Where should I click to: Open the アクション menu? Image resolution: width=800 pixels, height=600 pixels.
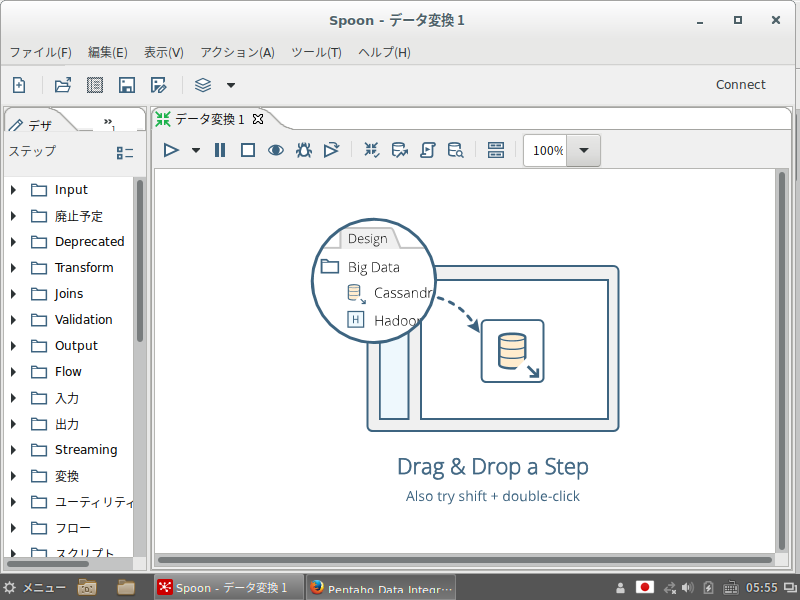(238, 52)
